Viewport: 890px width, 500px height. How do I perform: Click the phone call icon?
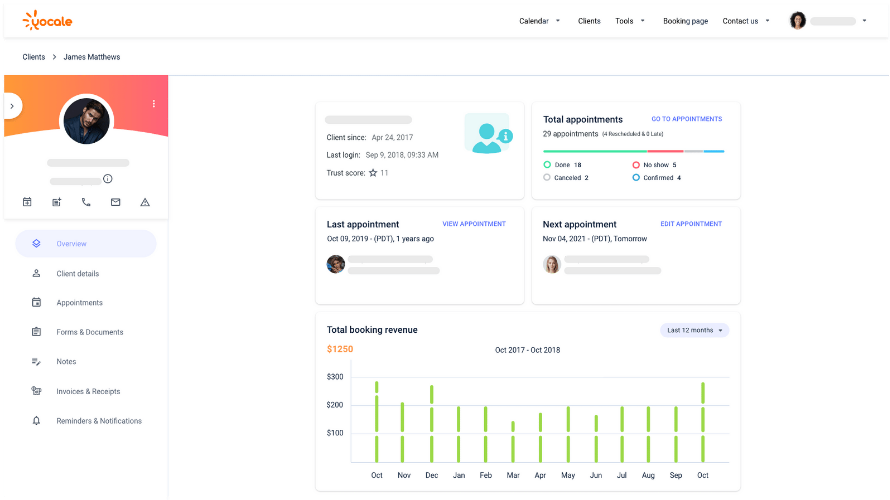[86, 202]
